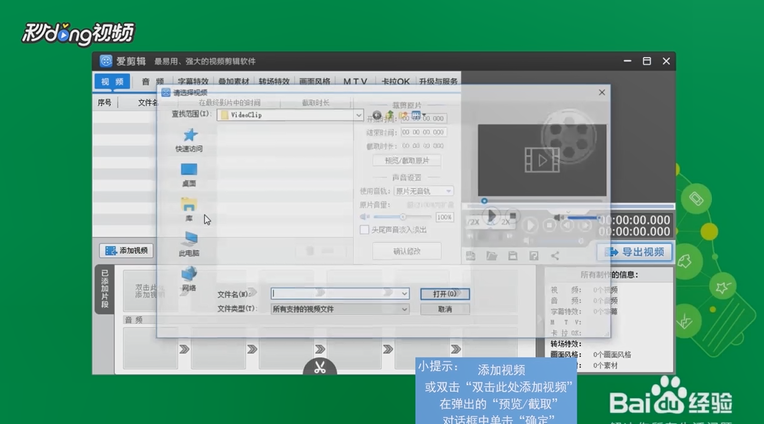Select 桌面 desktop location
The width and height of the screenshot is (764, 424).
189,175
